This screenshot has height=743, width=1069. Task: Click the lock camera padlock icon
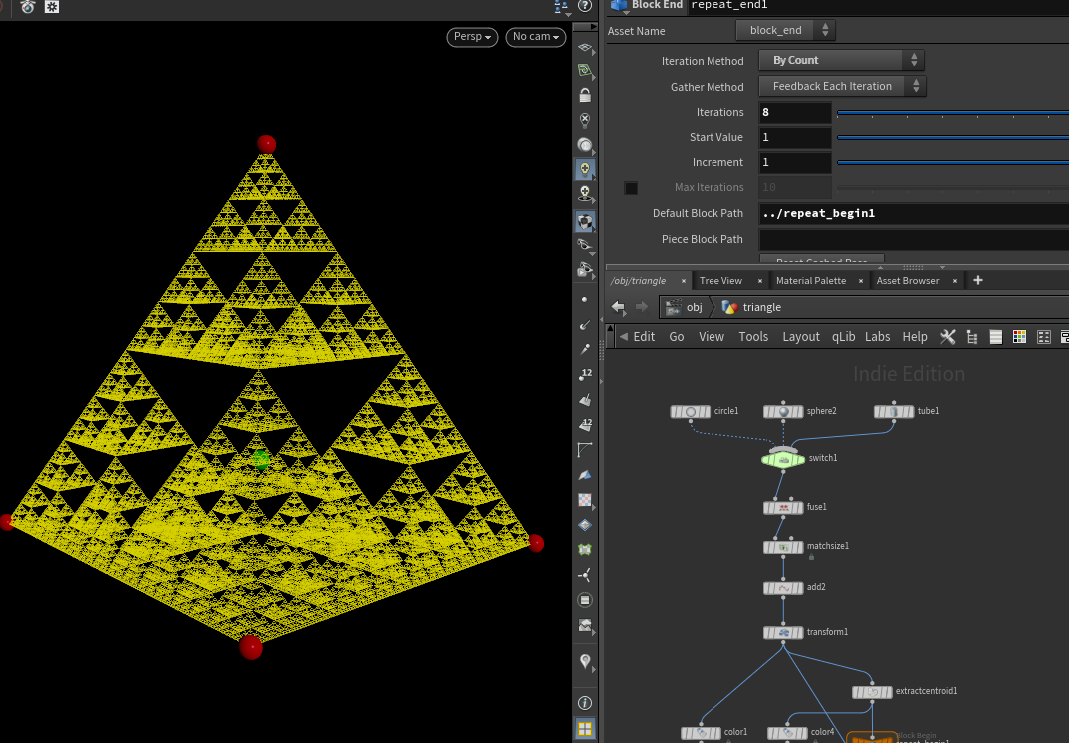click(x=585, y=96)
